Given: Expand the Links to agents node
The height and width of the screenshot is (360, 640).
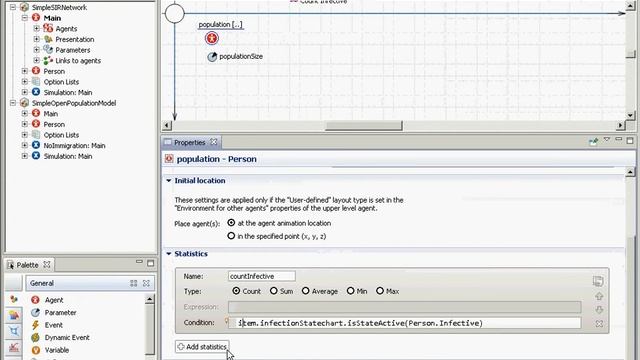Looking at the screenshot, I should point(36,60).
